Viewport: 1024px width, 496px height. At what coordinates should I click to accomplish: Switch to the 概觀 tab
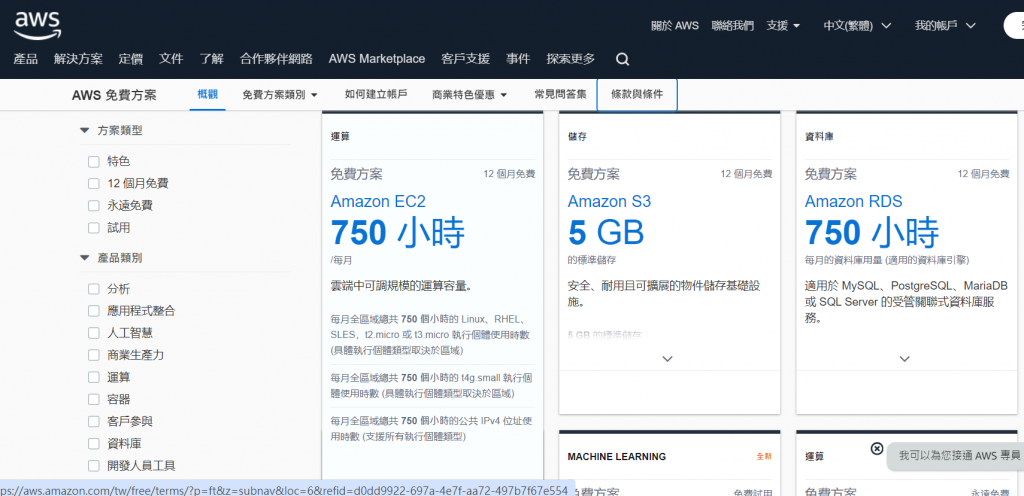pos(208,95)
